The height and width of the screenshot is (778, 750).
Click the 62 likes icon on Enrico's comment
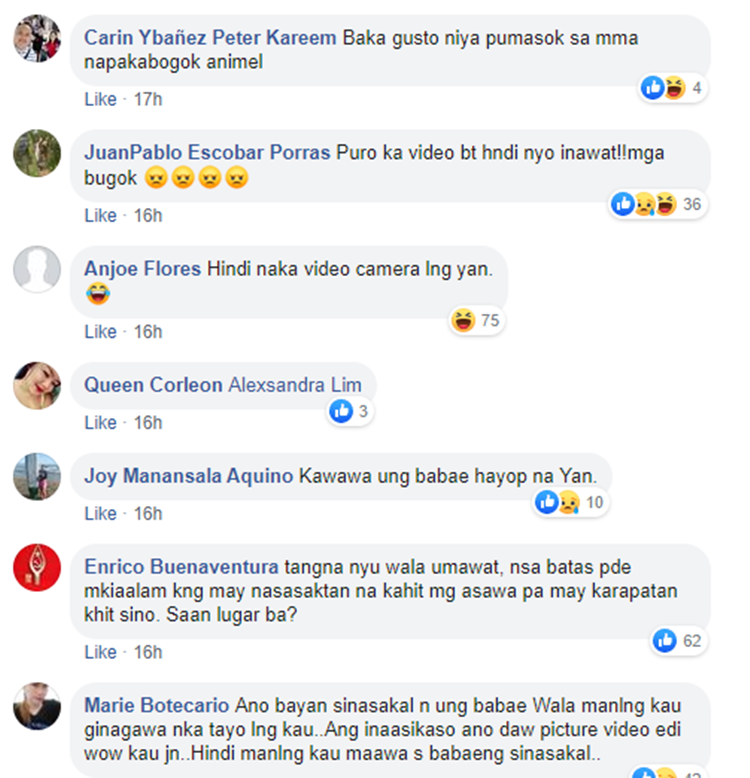(x=679, y=641)
